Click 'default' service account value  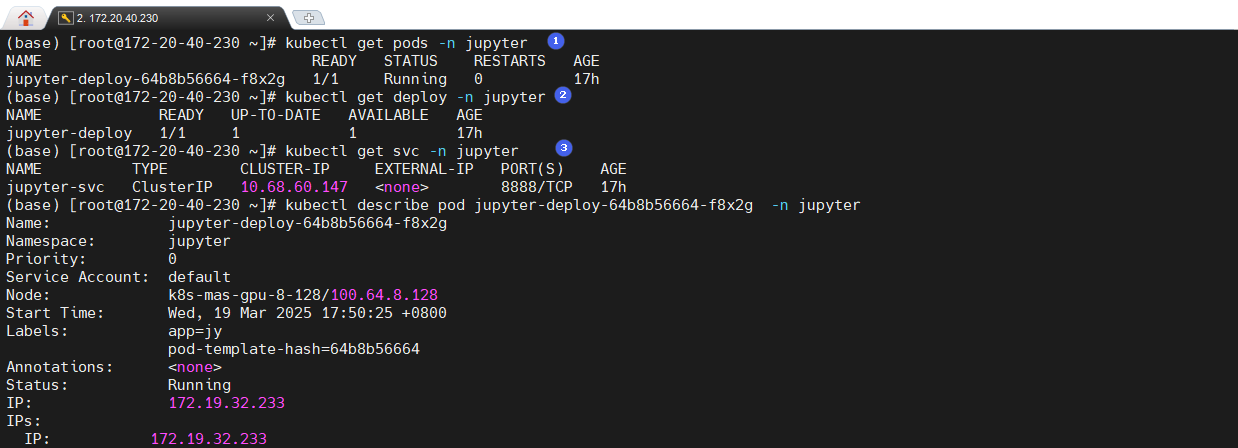(199, 277)
